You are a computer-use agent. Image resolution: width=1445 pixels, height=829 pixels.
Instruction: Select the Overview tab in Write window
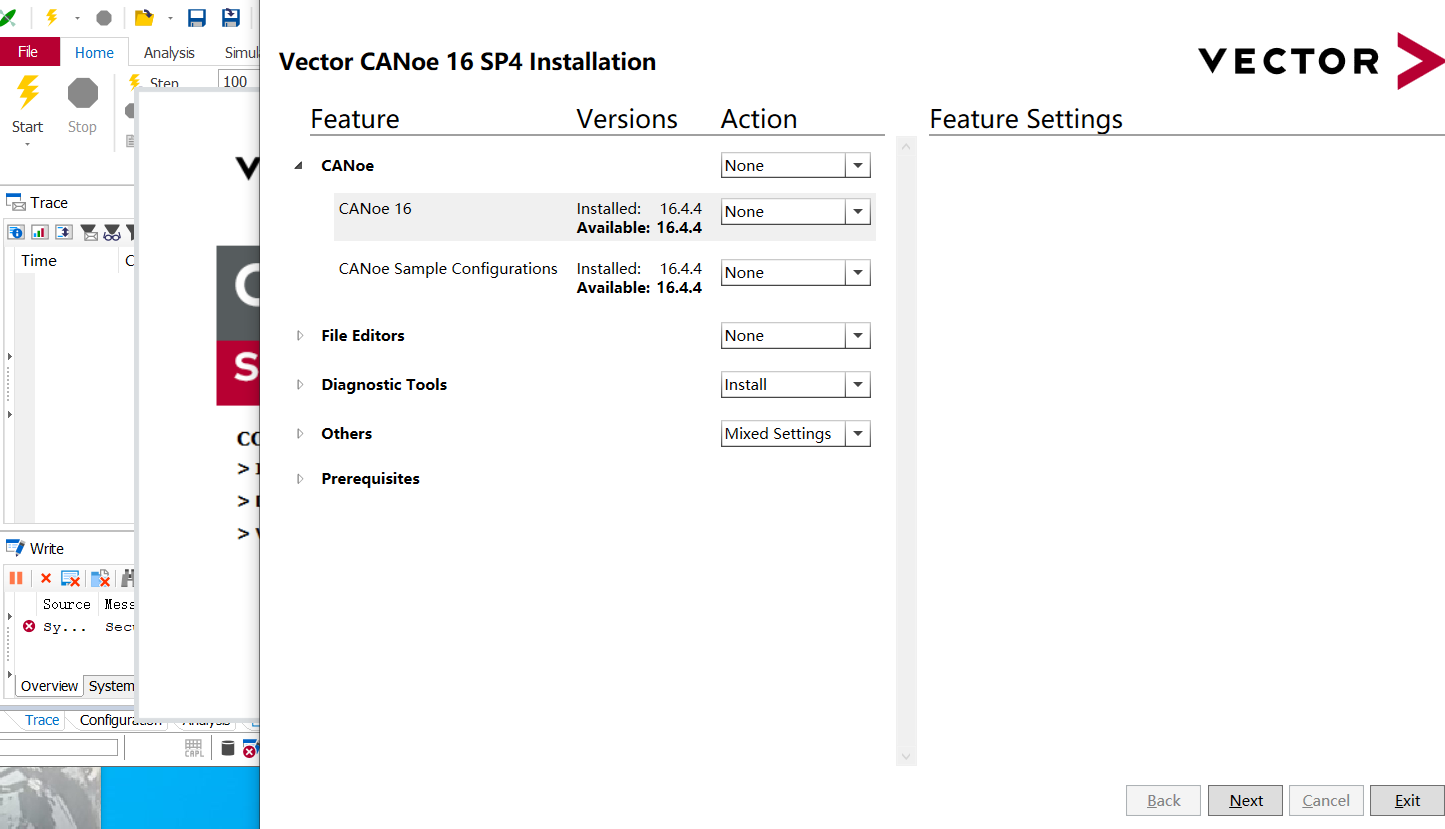tap(49, 686)
